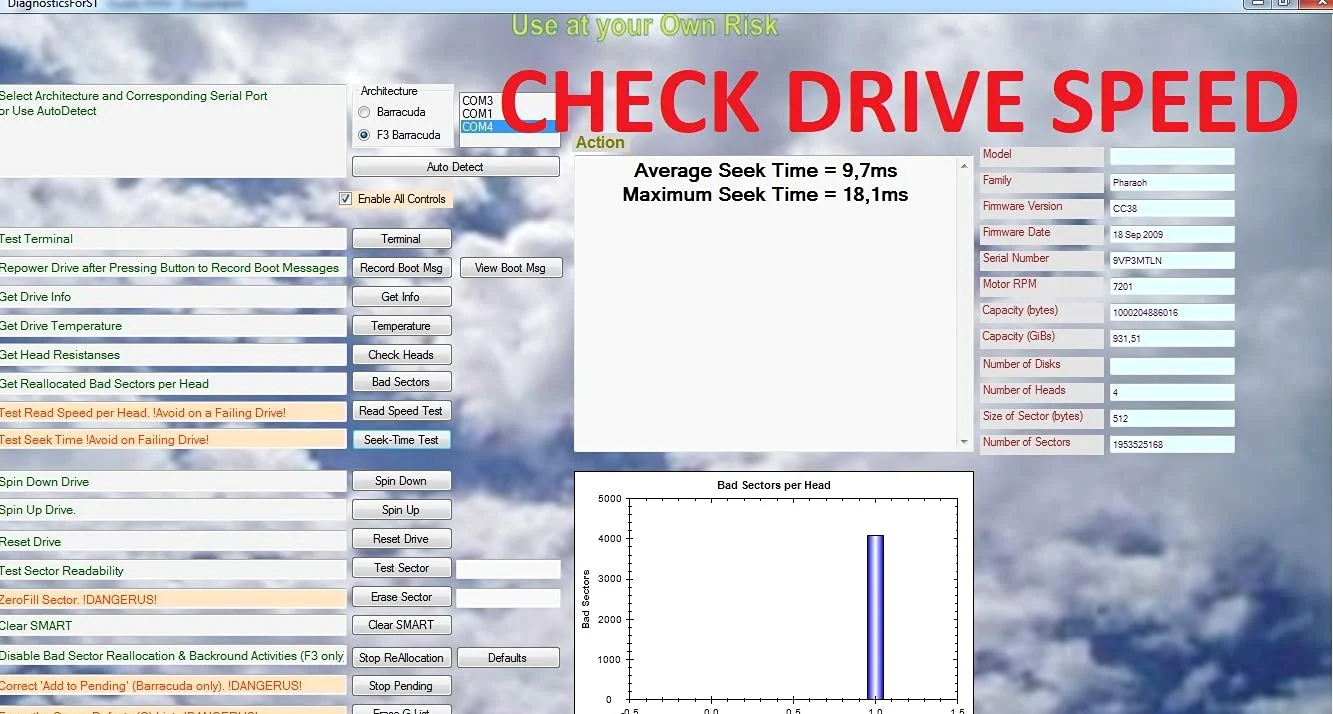Click the Check Heads button
1333x714 pixels.
(x=401, y=355)
